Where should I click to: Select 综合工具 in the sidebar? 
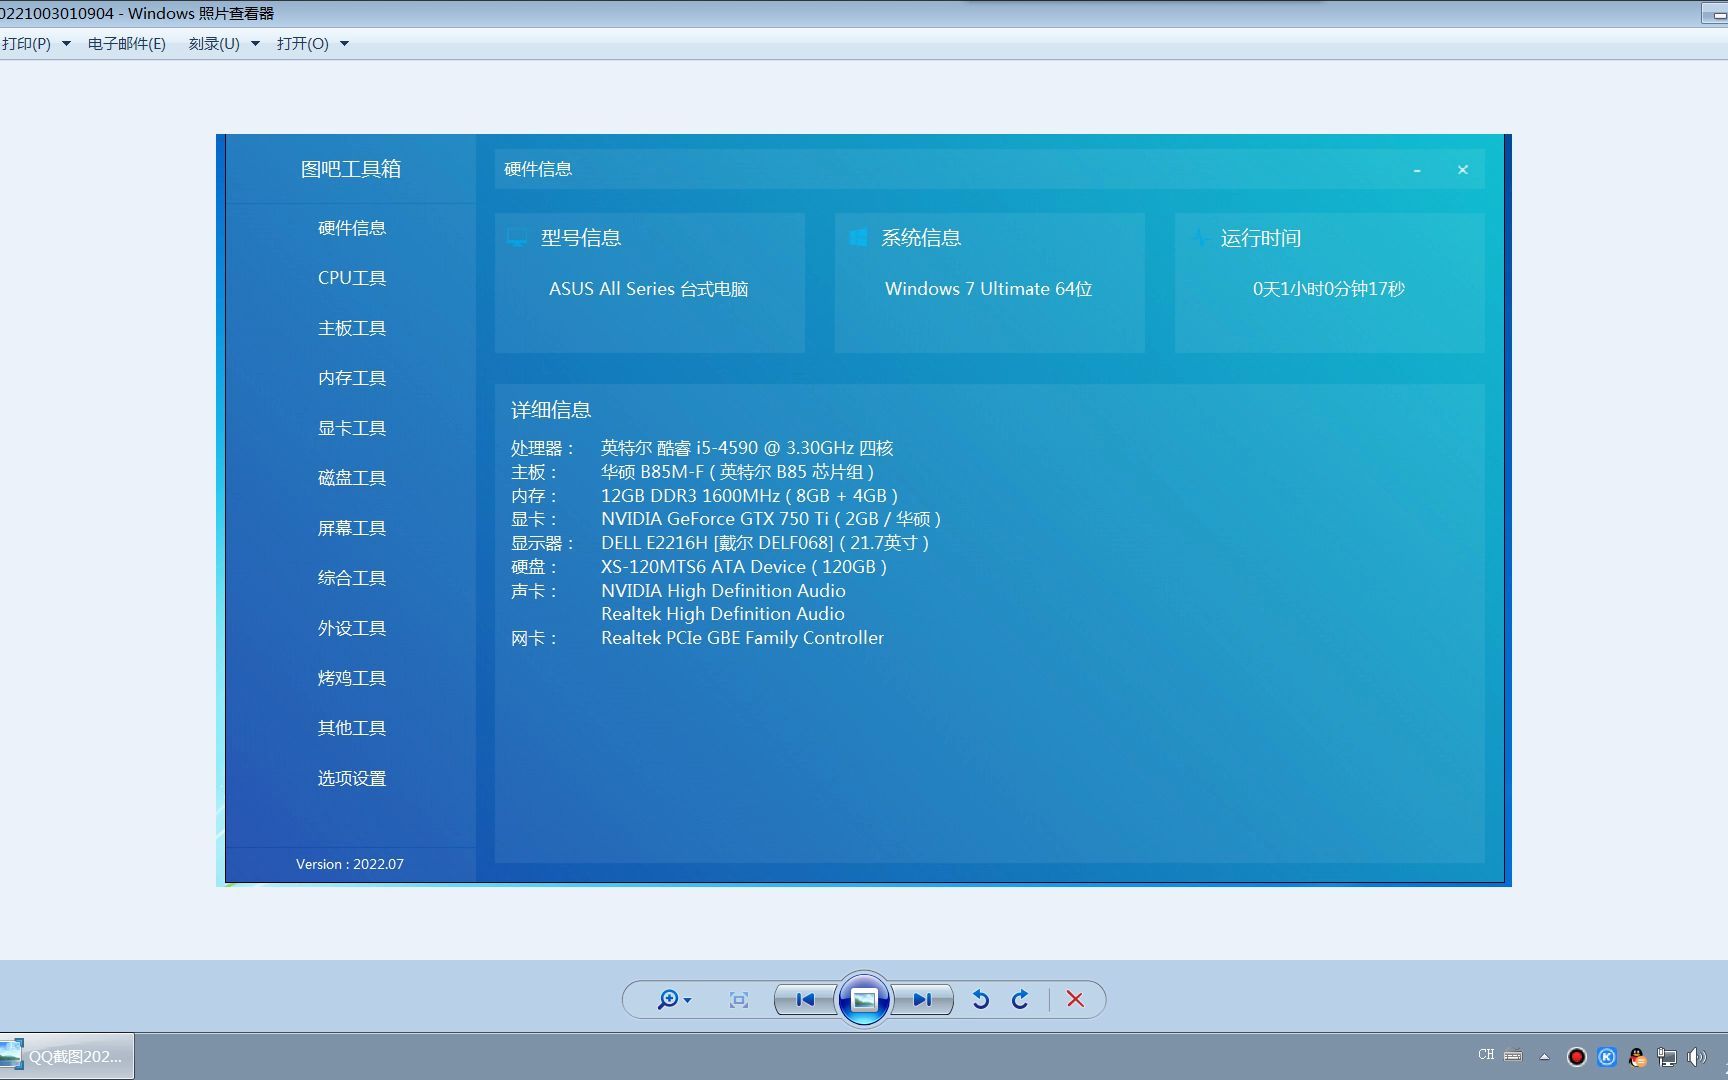pyautogui.click(x=351, y=578)
